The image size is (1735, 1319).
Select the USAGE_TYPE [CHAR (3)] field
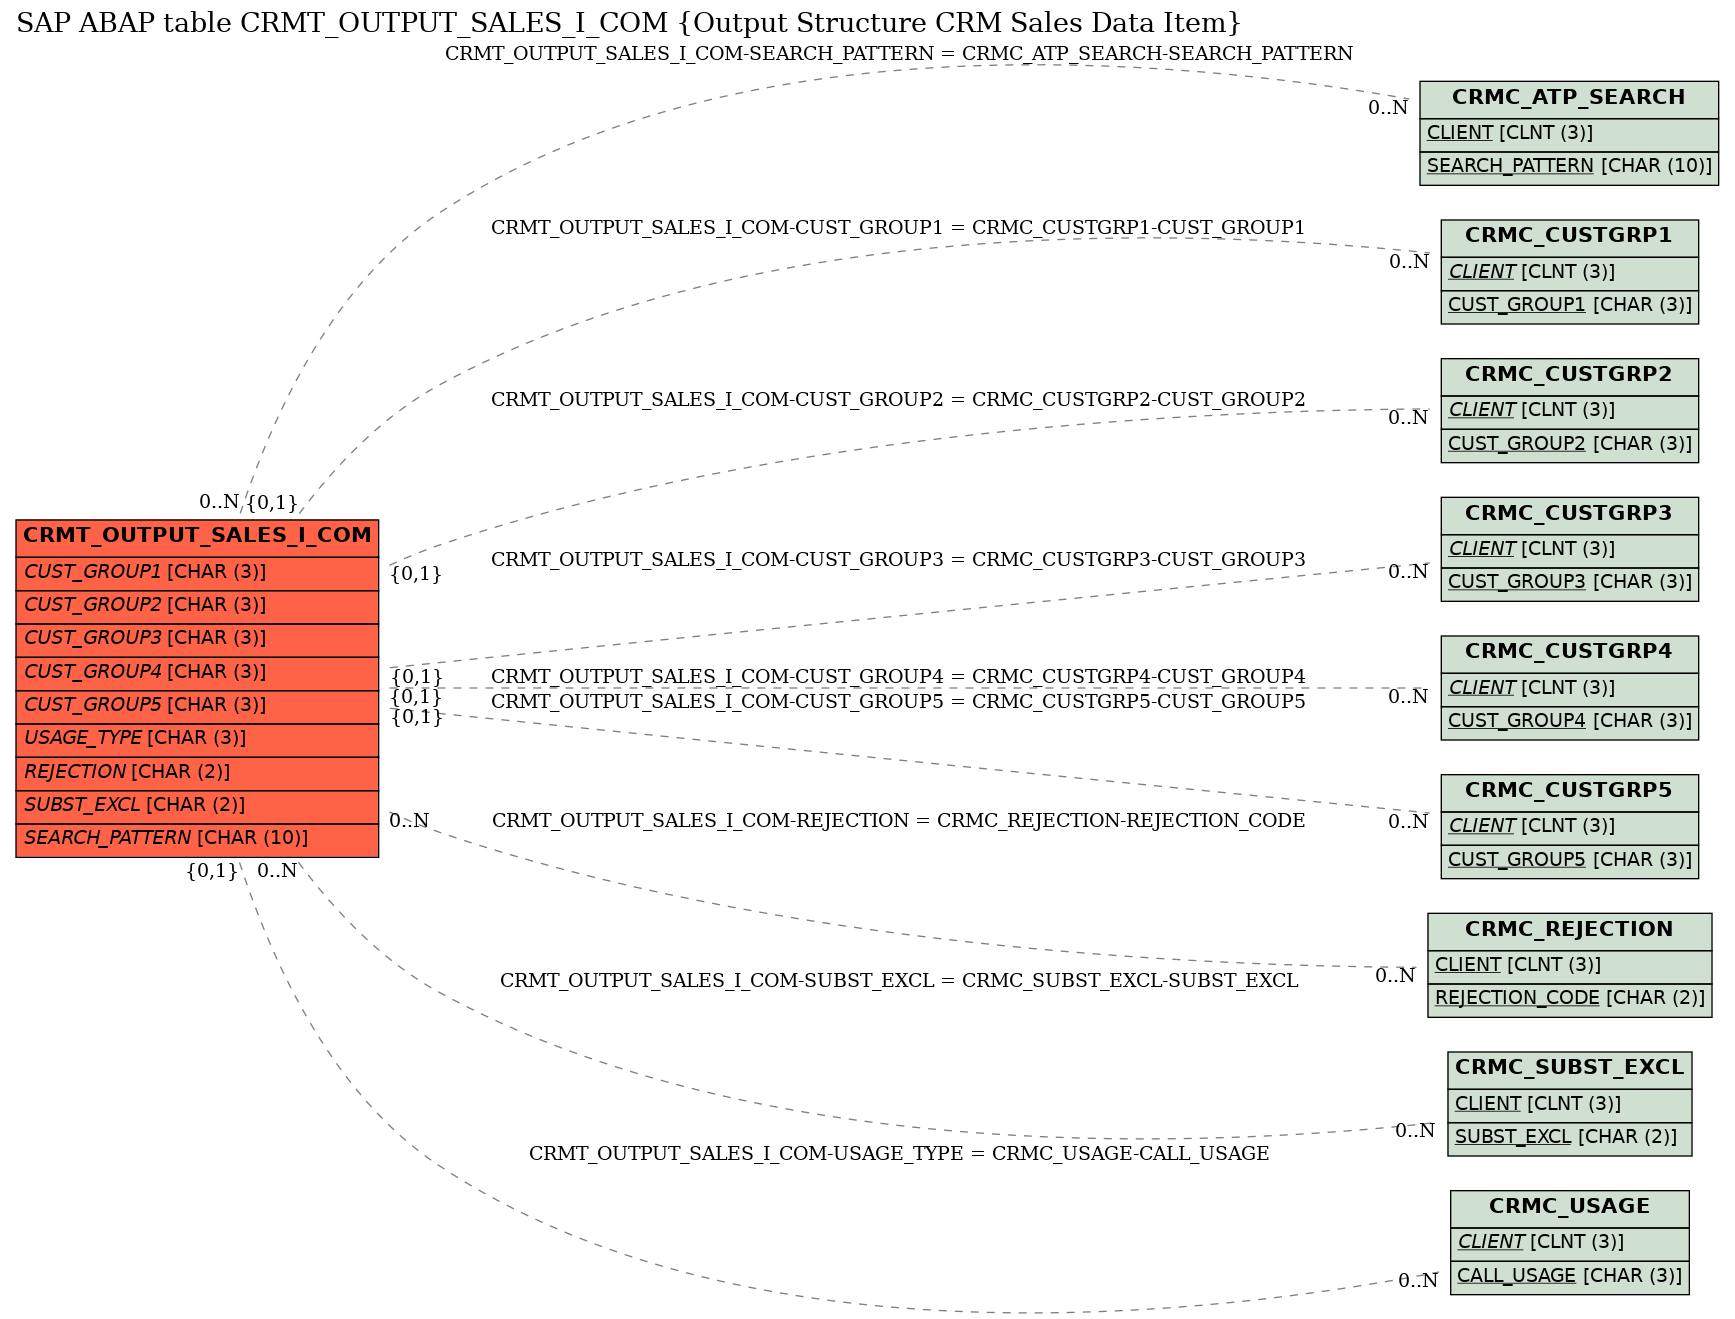197,739
